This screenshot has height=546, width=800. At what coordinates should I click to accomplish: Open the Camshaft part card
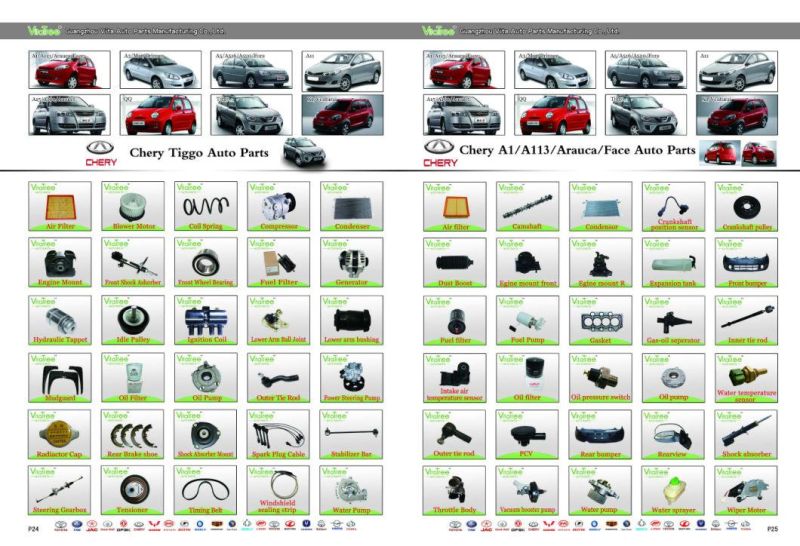point(528,207)
